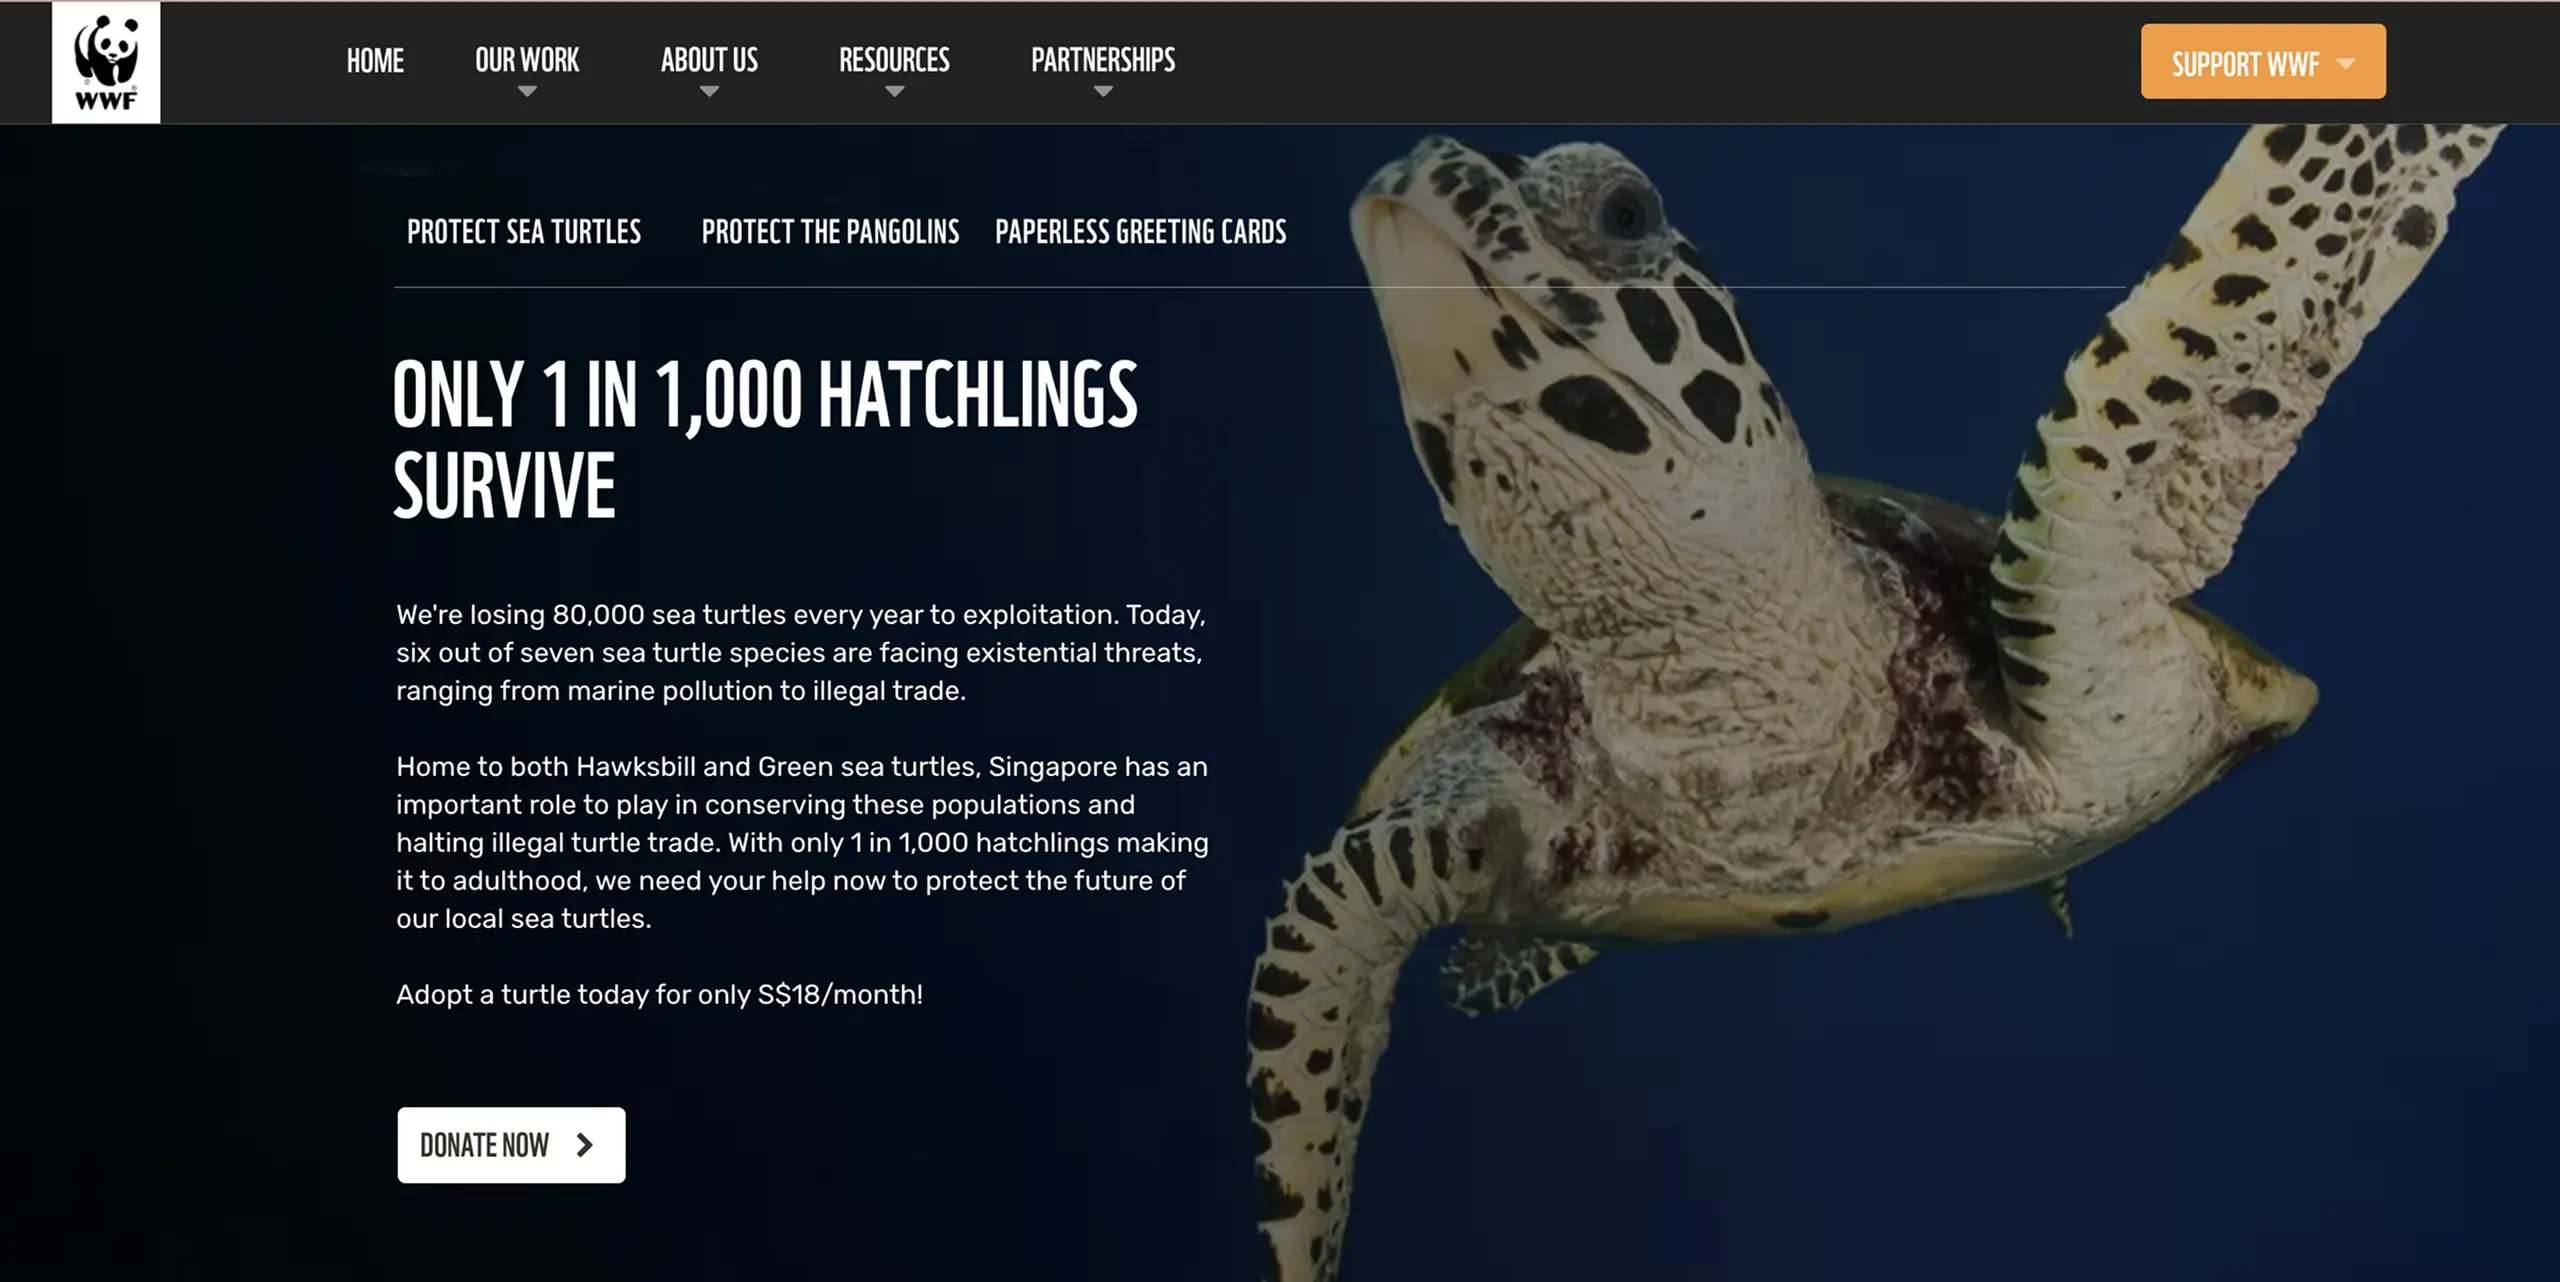Expand the arrow beneath RESOURCES

(894, 92)
